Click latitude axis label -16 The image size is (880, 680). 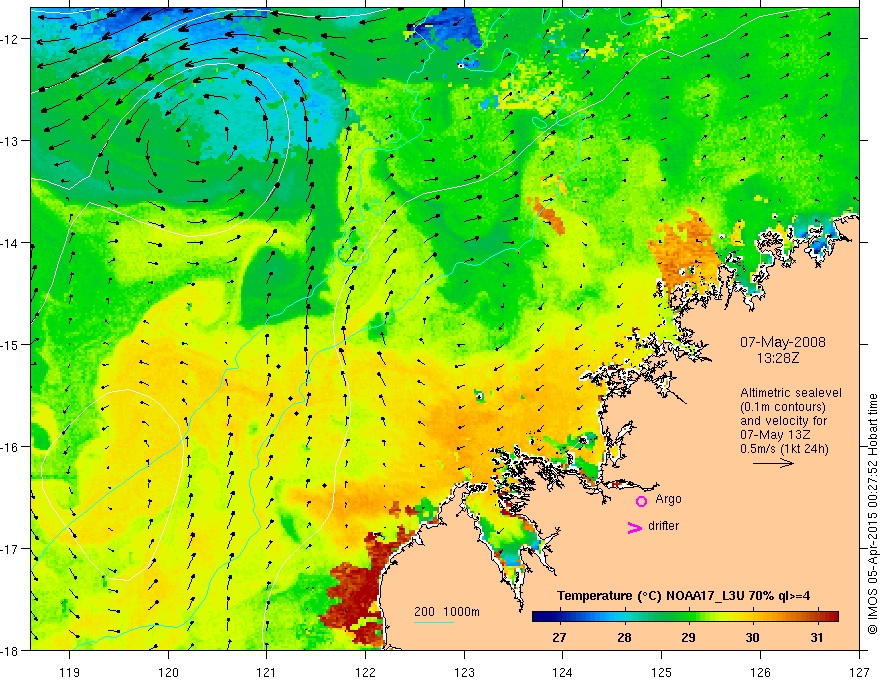pyautogui.click(x=10, y=447)
